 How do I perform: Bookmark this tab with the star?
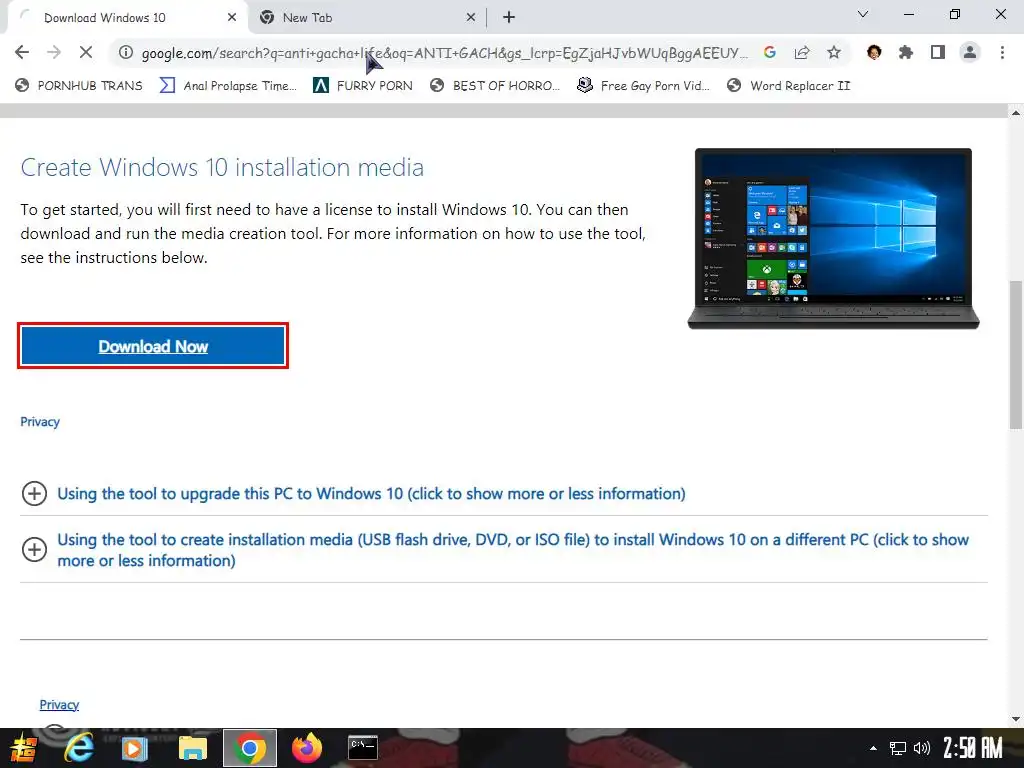pyautogui.click(x=834, y=52)
